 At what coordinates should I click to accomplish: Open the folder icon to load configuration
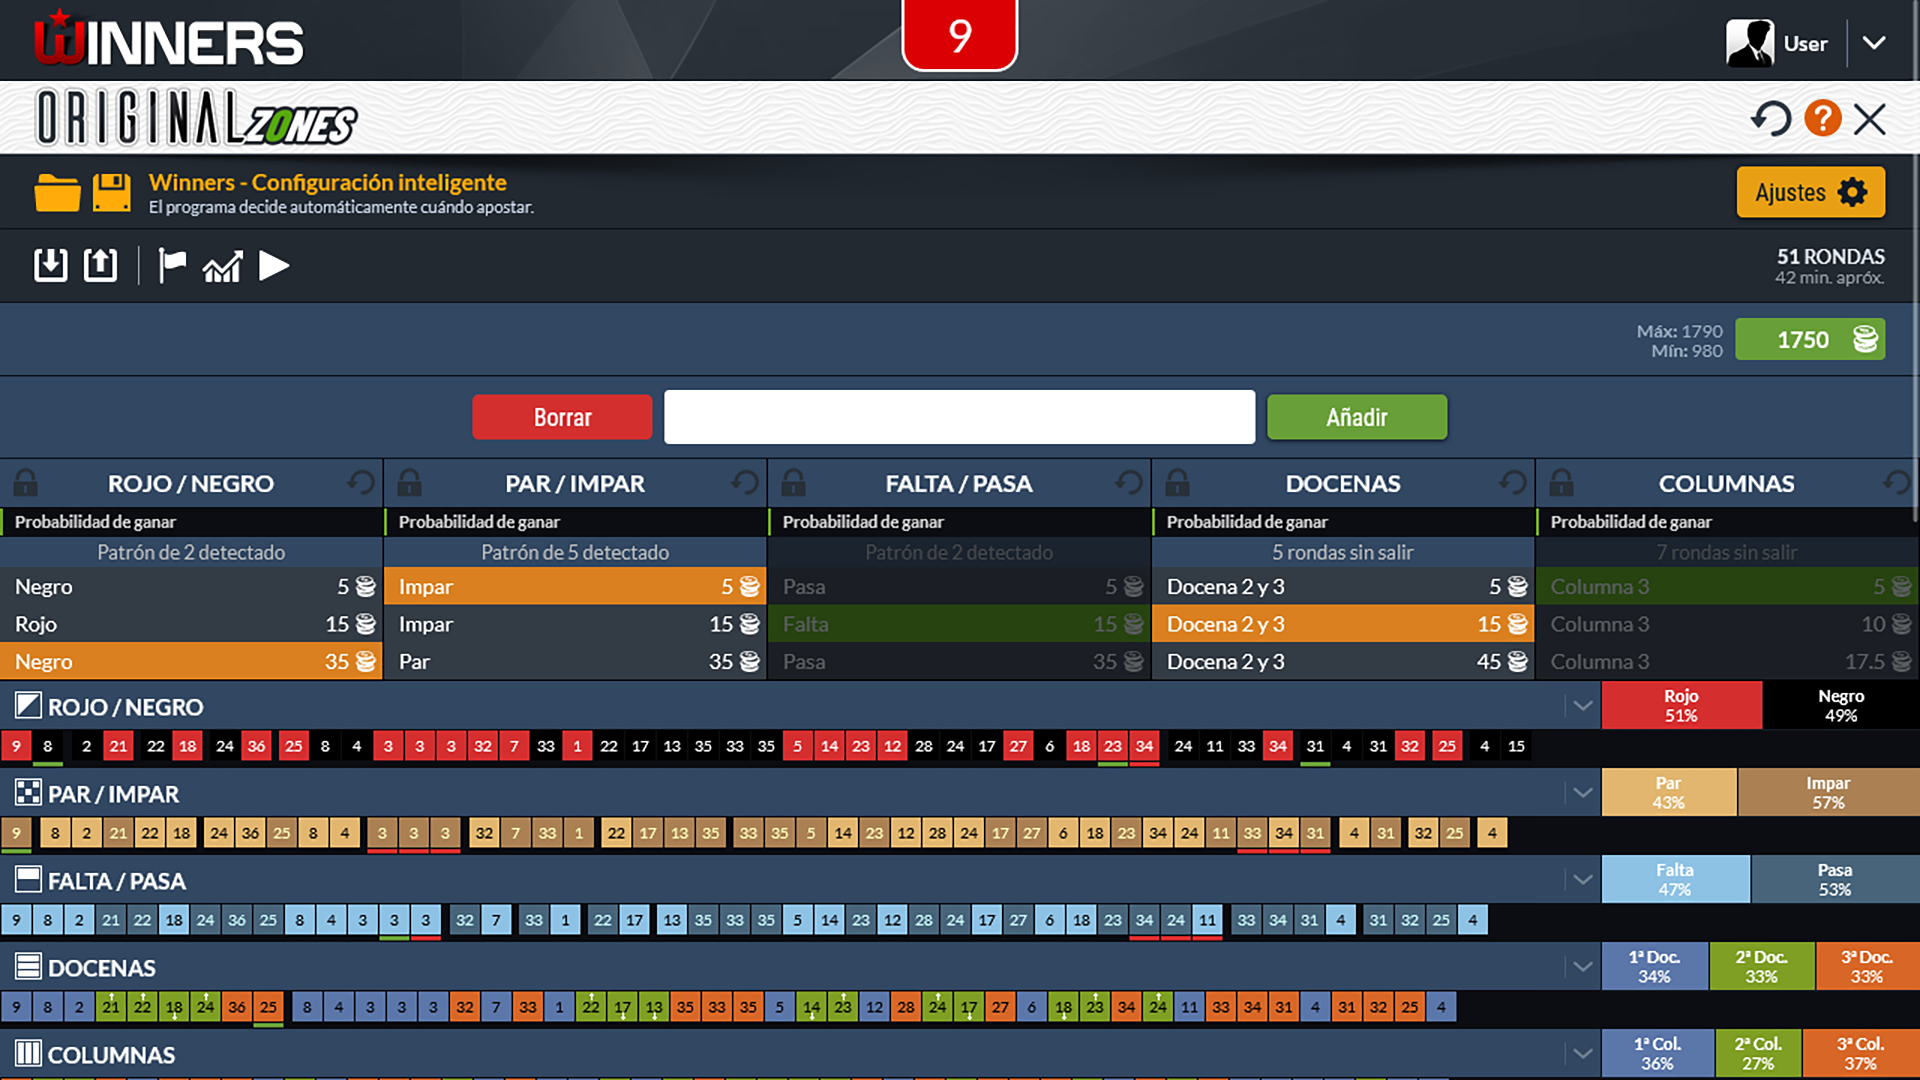pyautogui.click(x=57, y=192)
